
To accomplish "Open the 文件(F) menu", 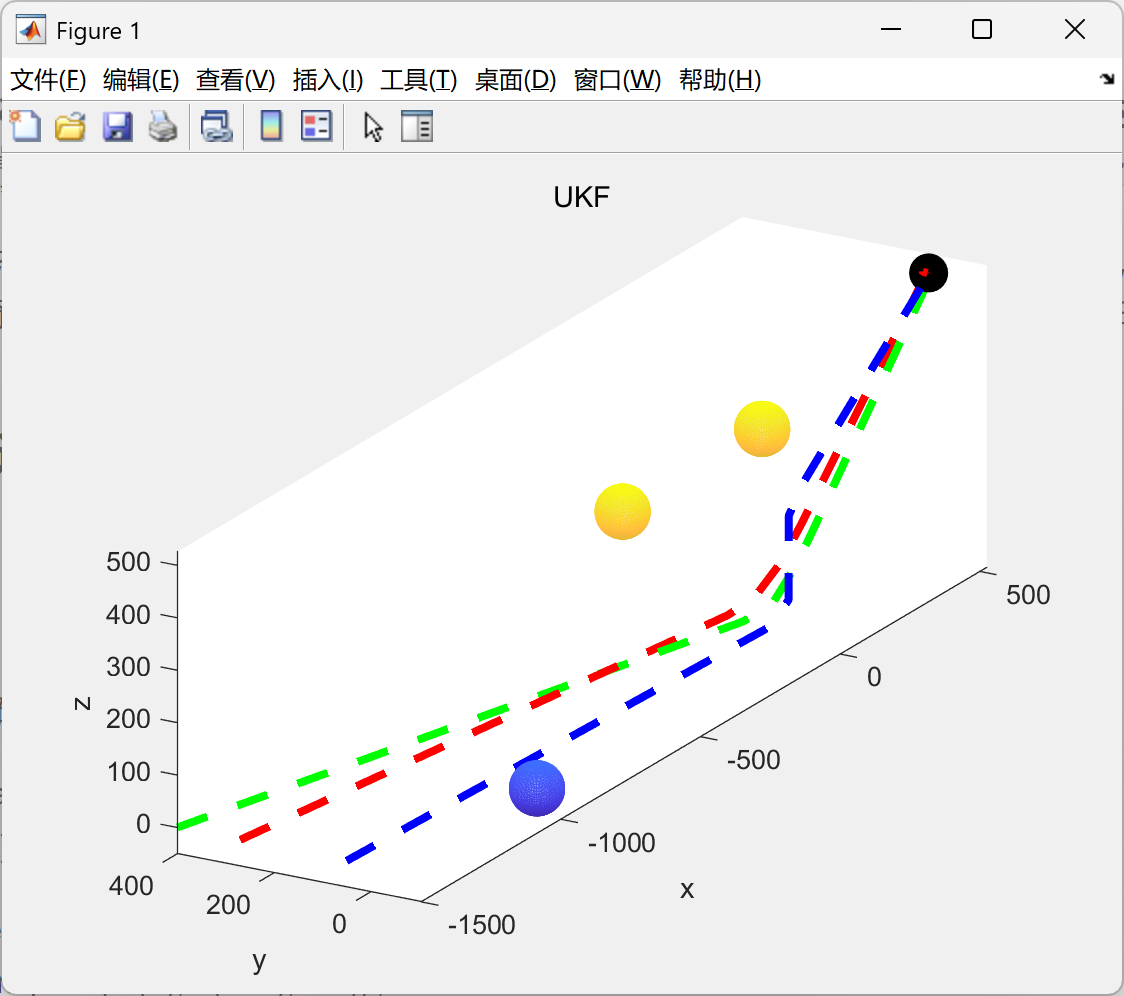I will tap(48, 80).
